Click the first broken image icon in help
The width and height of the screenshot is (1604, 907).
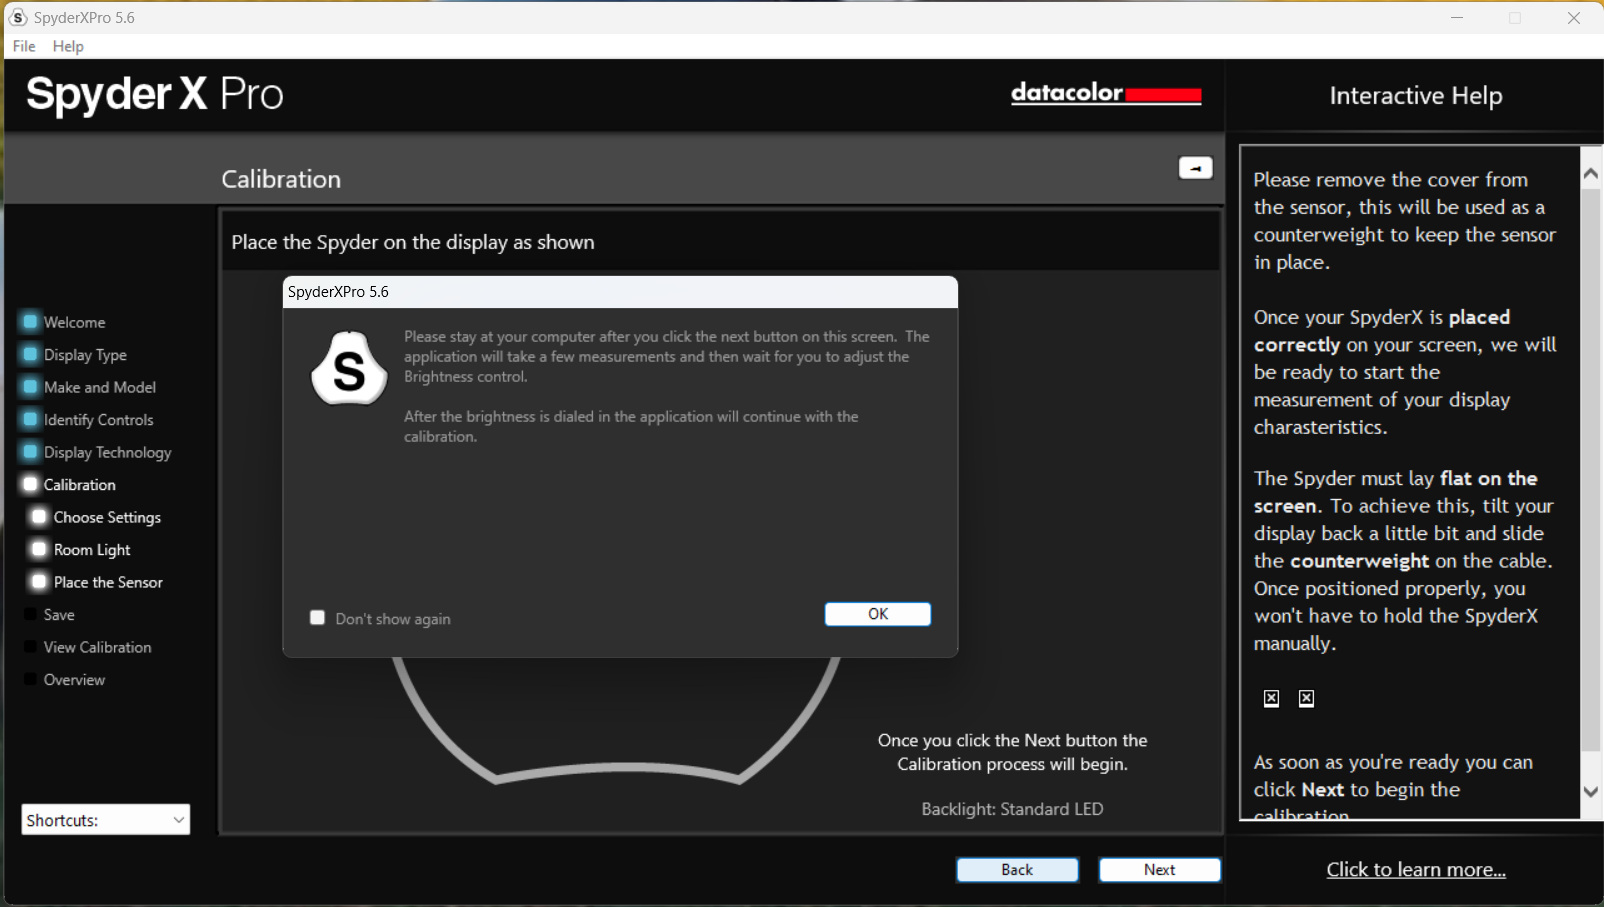[1271, 698]
